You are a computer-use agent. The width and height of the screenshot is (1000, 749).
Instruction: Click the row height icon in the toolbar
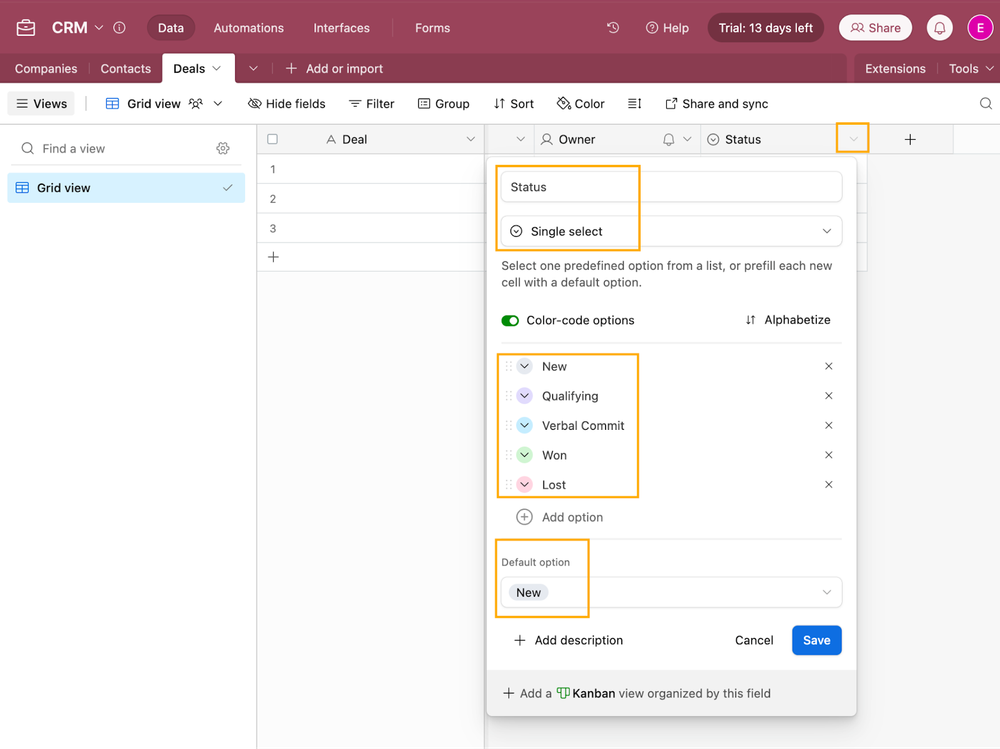634,103
